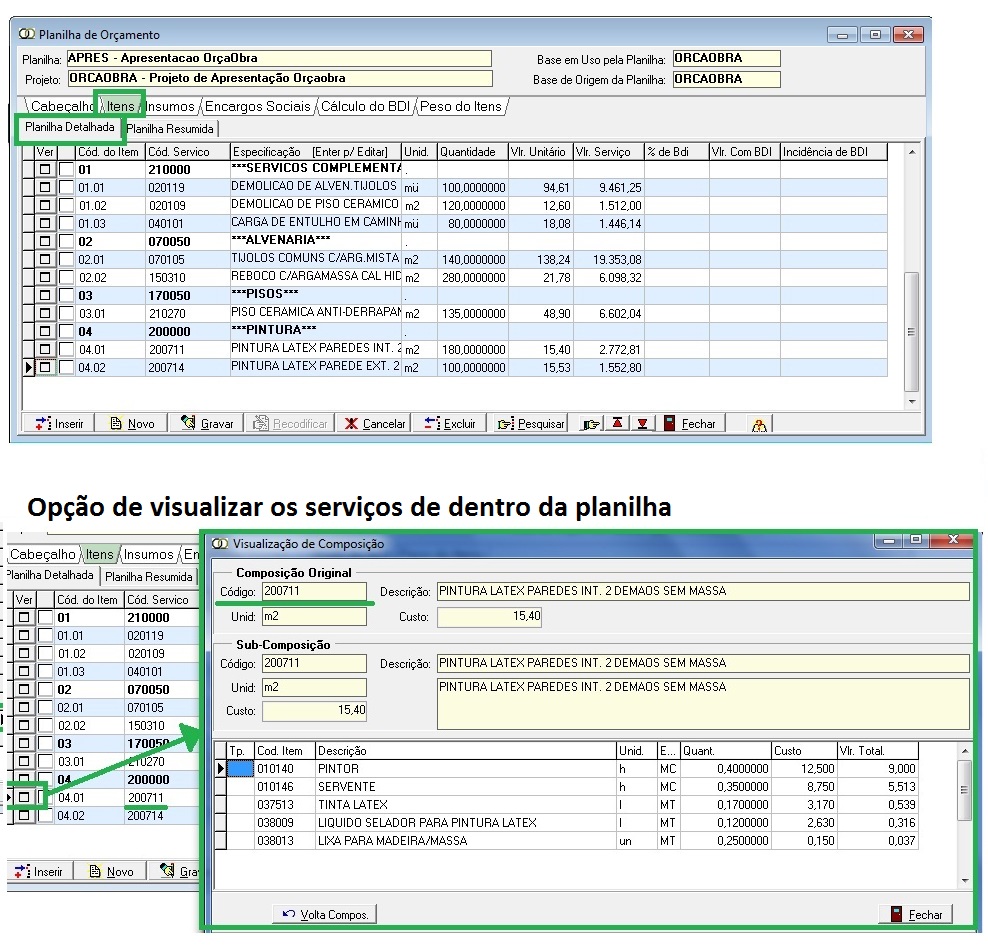Select the Peso do Itens tab
The image size is (988, 950).
click(460, 106)
